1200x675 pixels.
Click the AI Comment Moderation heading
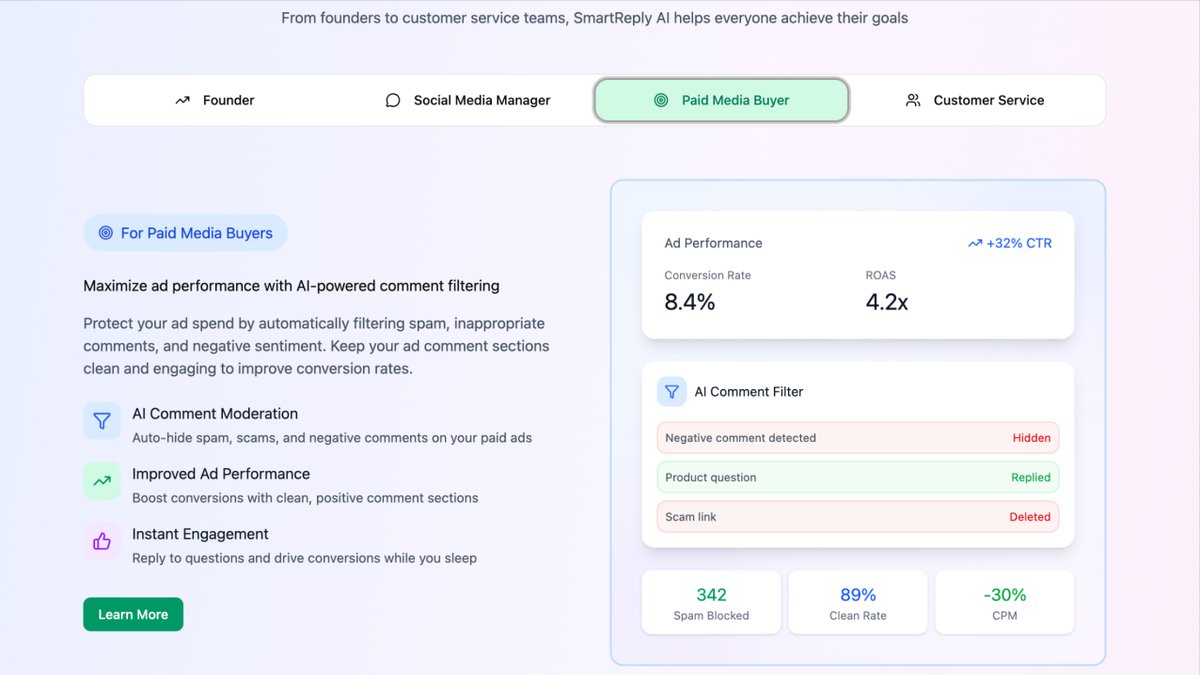tap(215, 413)
